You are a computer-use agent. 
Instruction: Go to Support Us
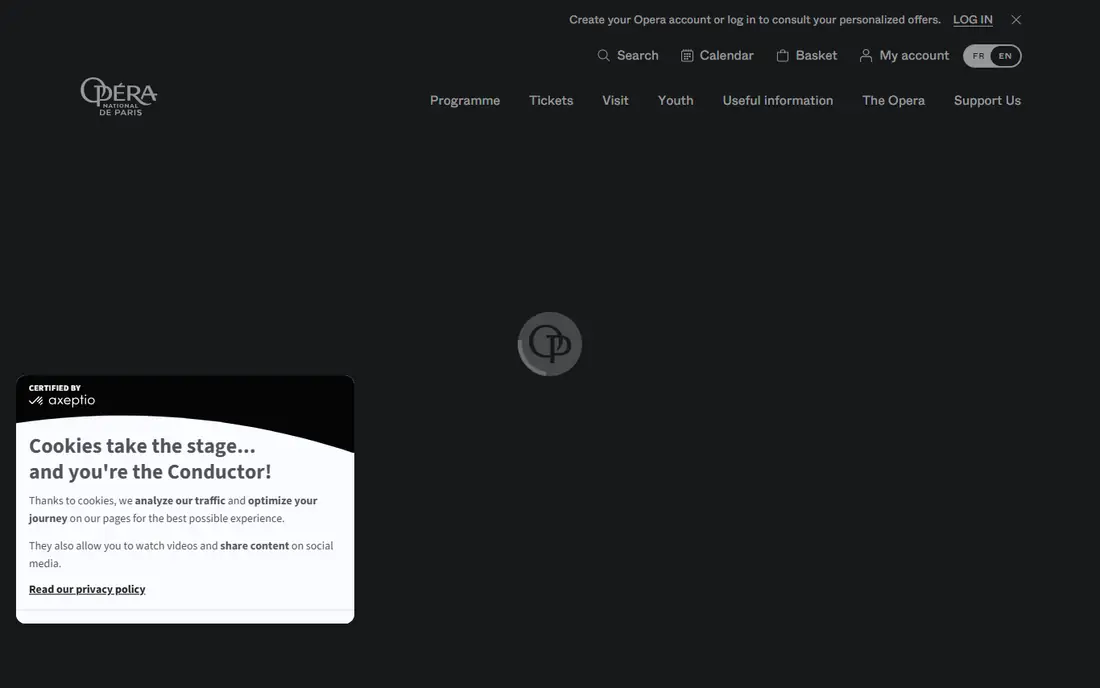(x=987, y=100)
